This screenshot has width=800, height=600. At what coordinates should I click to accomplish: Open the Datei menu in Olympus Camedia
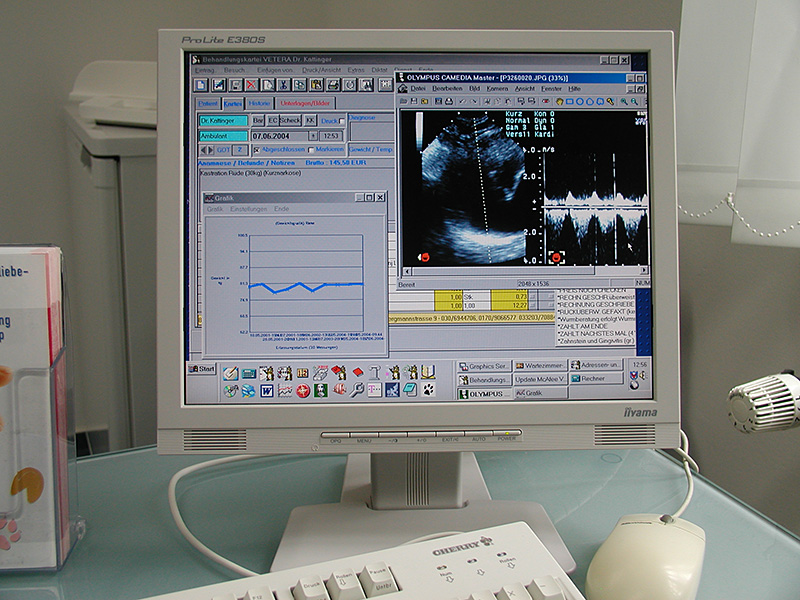[x=418, y=89]
